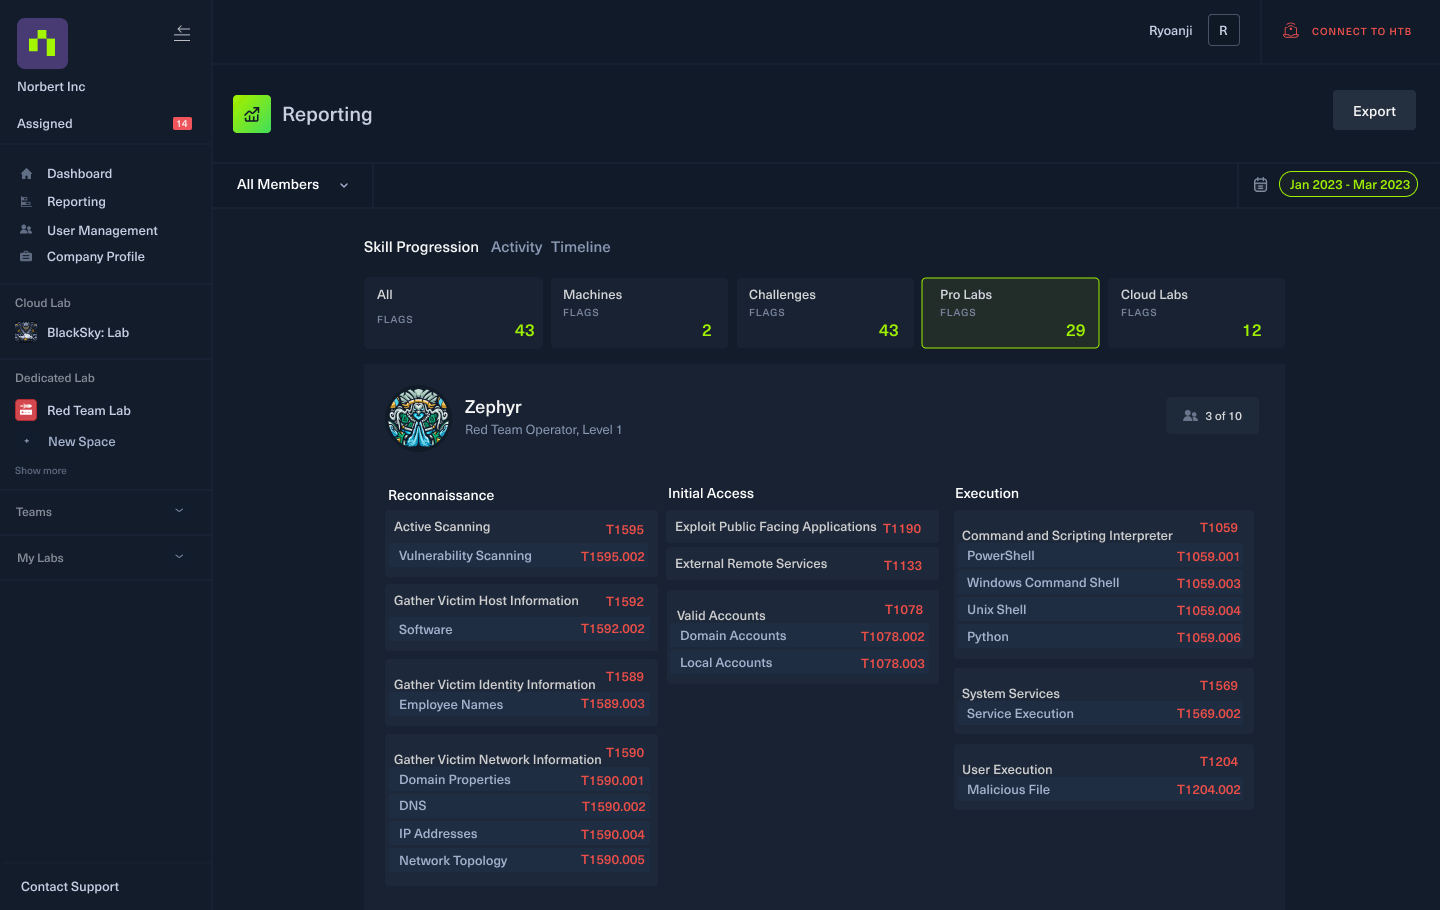Select the Machines flags card

[638, 313]
